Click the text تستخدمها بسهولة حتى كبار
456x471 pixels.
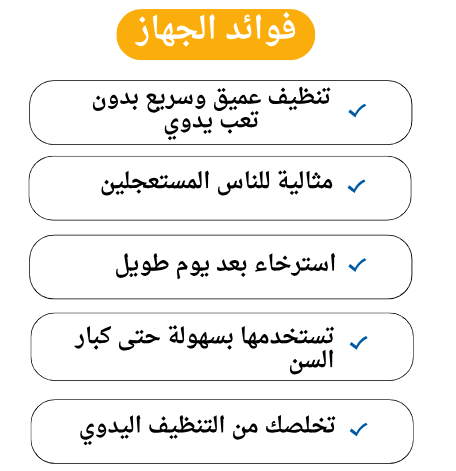coord(204,338)
